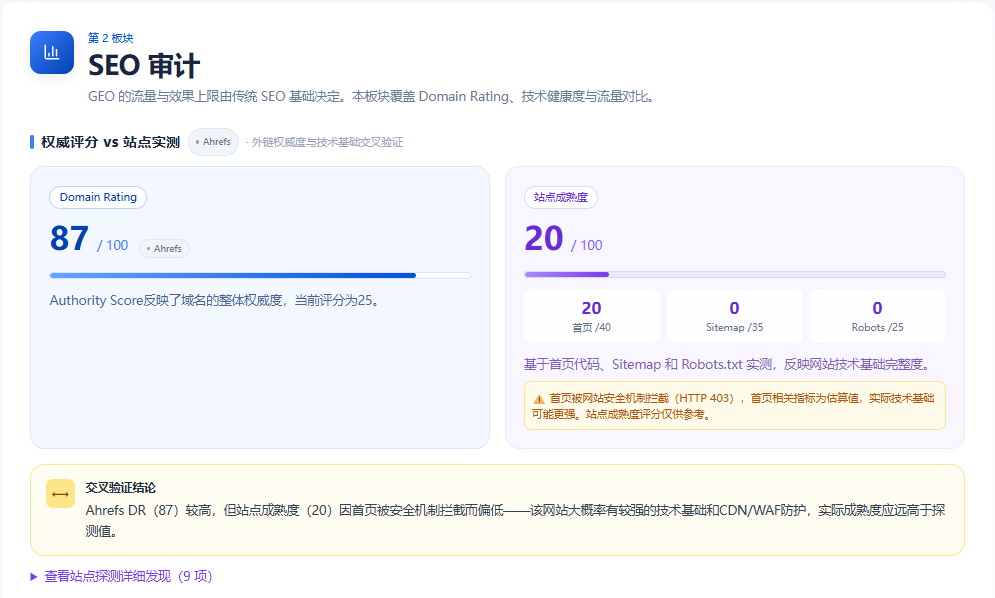
Task: Click the Ahrefs tag beside the 87 score
Action: pyautogui.click(x=164, y=248)
